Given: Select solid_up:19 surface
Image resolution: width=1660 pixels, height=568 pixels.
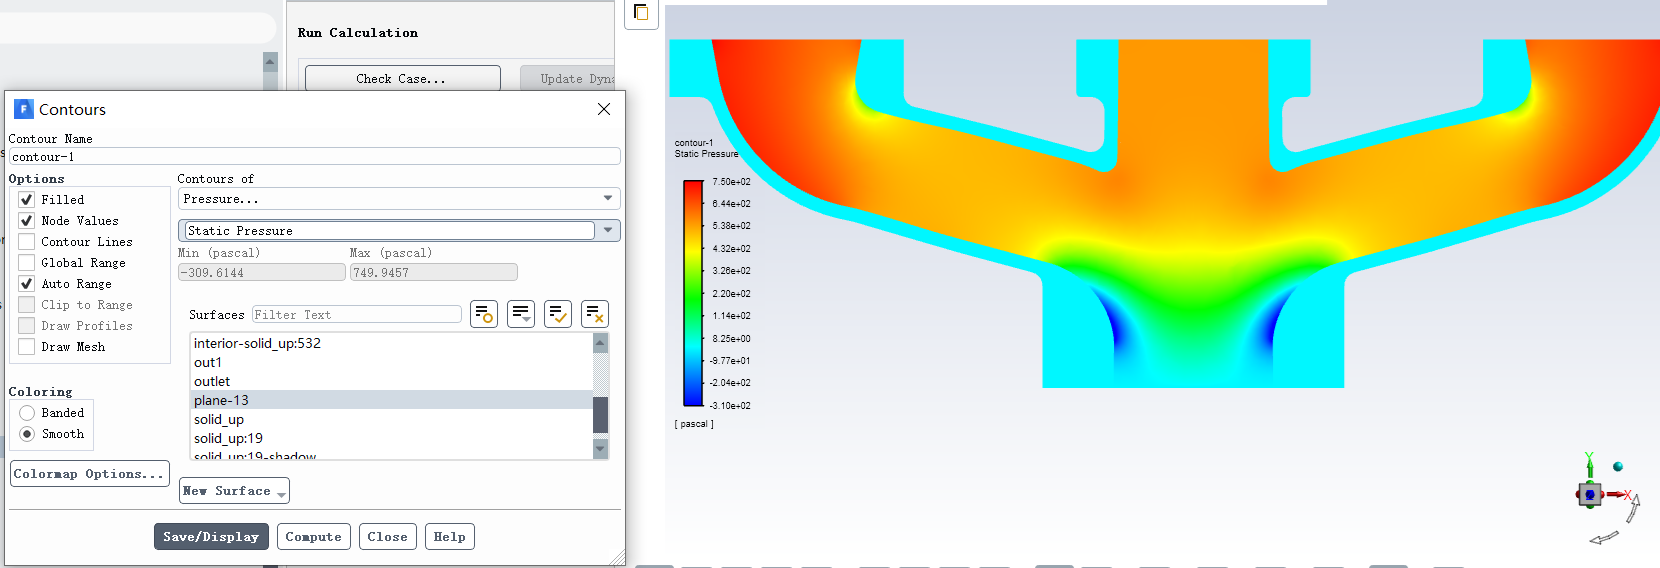Looking at the screenshot, I should [x=392, y=438].
